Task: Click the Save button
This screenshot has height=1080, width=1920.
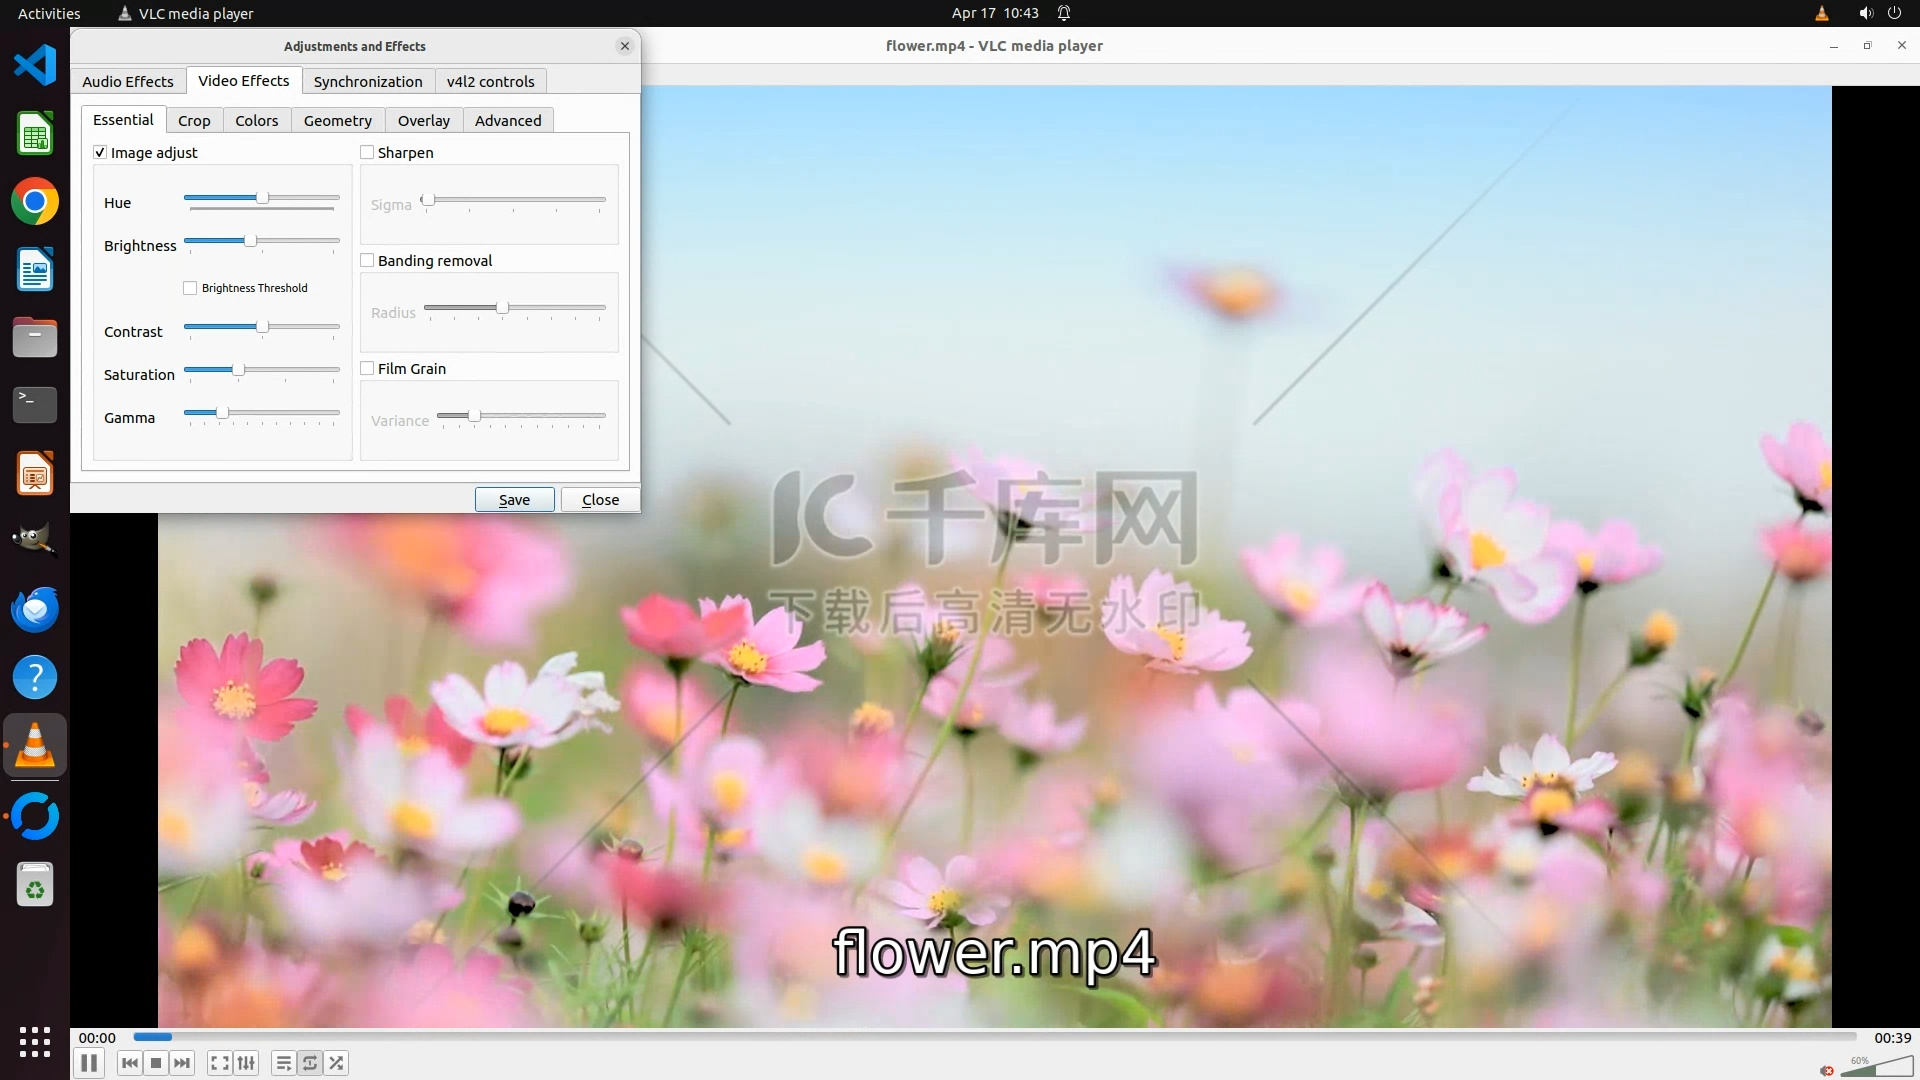Action: tap(514, 500)
